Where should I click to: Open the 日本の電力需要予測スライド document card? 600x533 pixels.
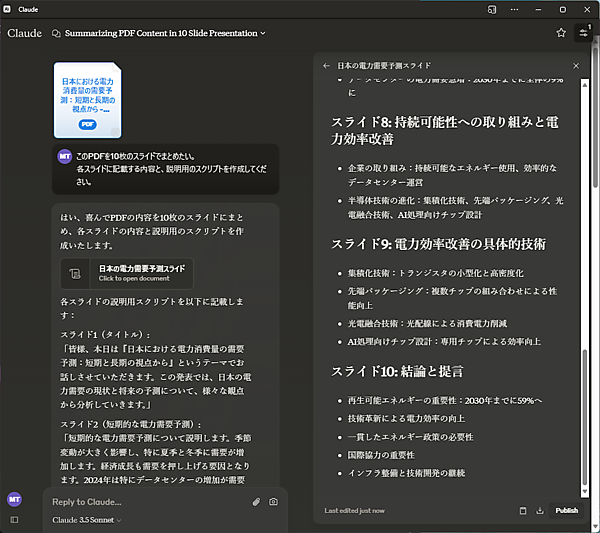click(127, 273)
